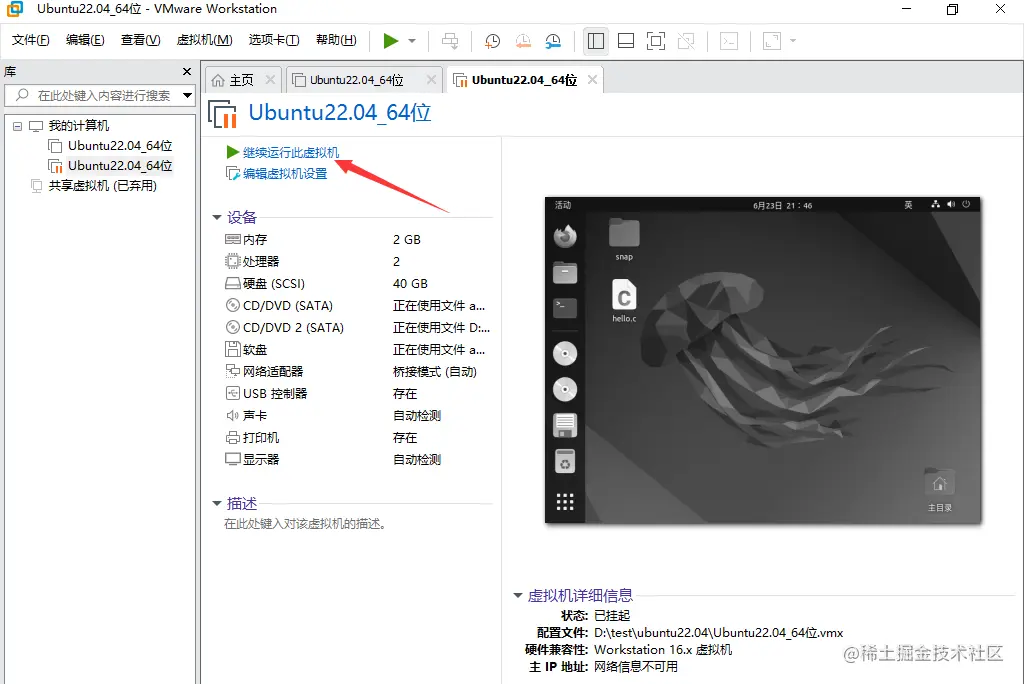Toggle the library sidebar view icon
The width and height of the screenshot is (1024, 684).
click(596, 41)
